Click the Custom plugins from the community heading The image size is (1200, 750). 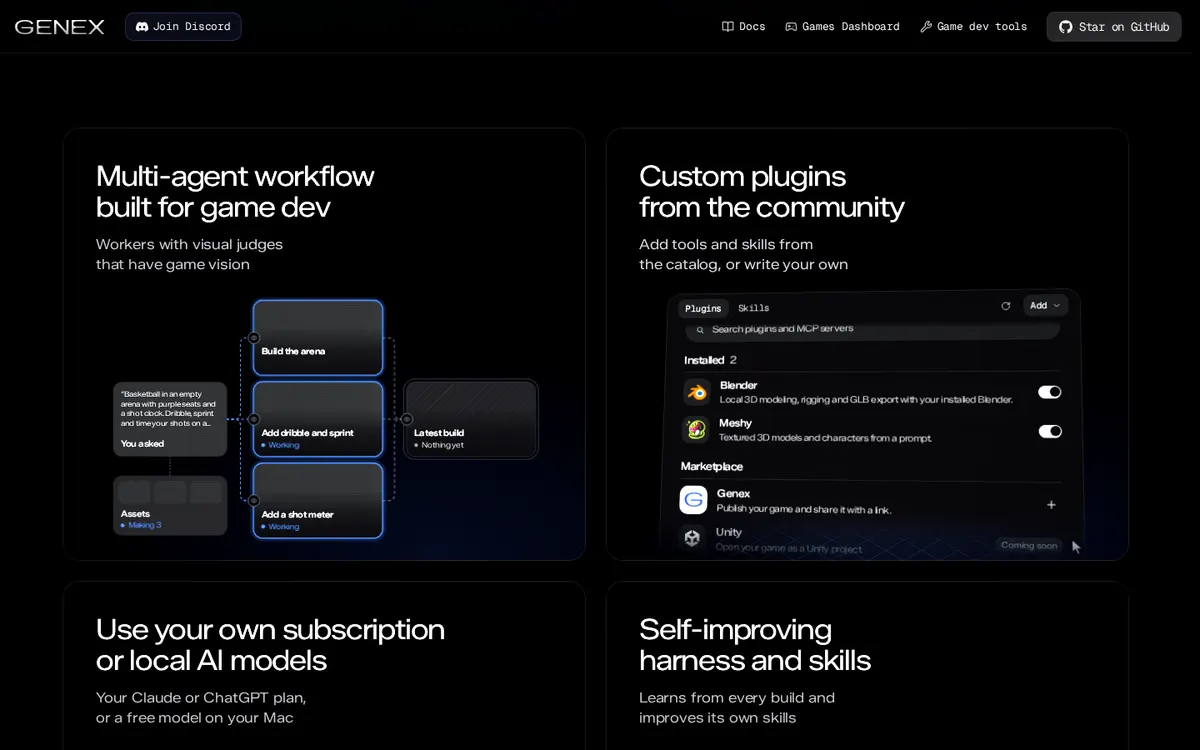click(772, 191)
